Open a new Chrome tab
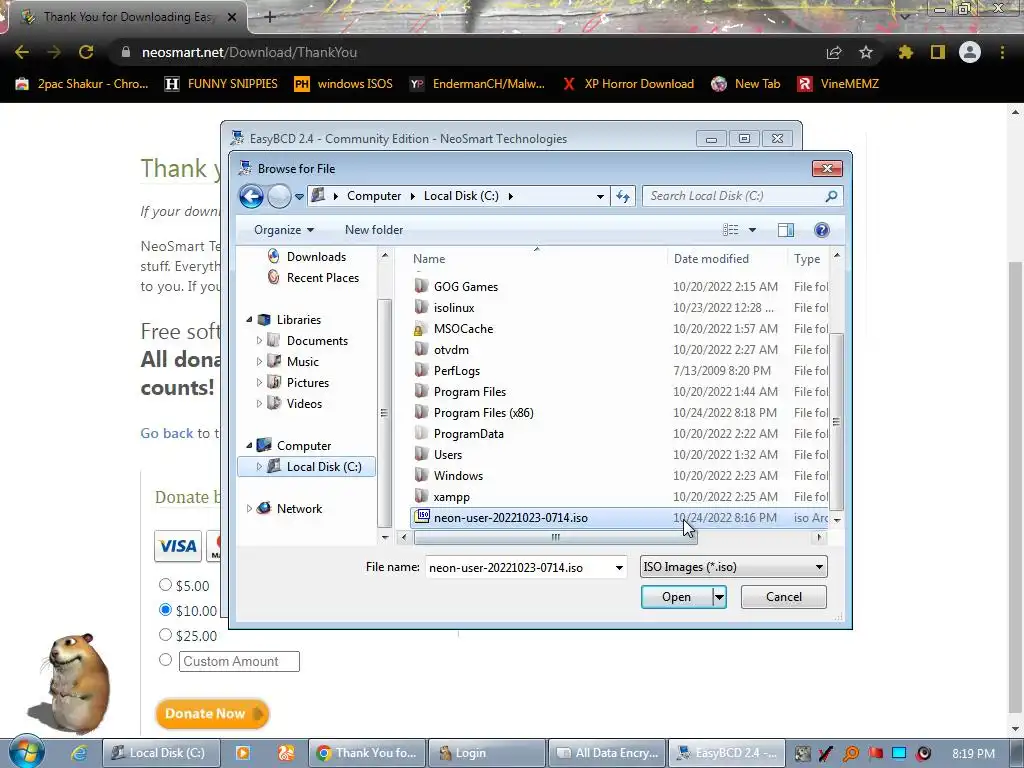The width and height of the screenshot is (1024, 768). point(270,17)
